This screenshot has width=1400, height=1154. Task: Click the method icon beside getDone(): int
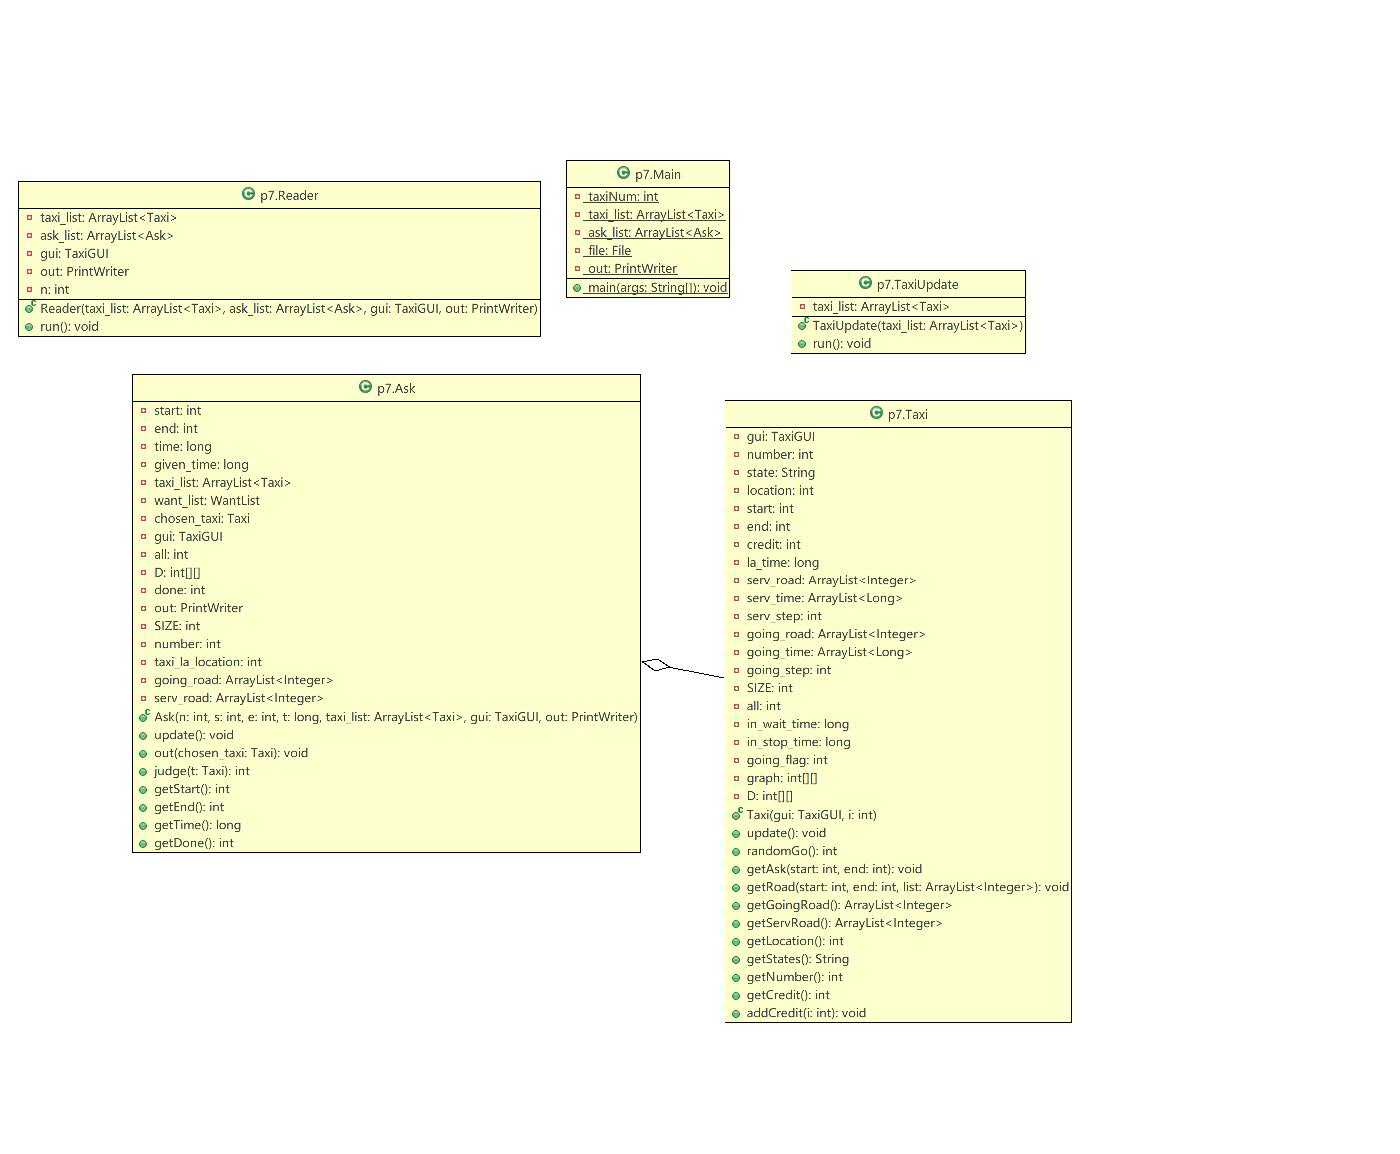[143, 844]
